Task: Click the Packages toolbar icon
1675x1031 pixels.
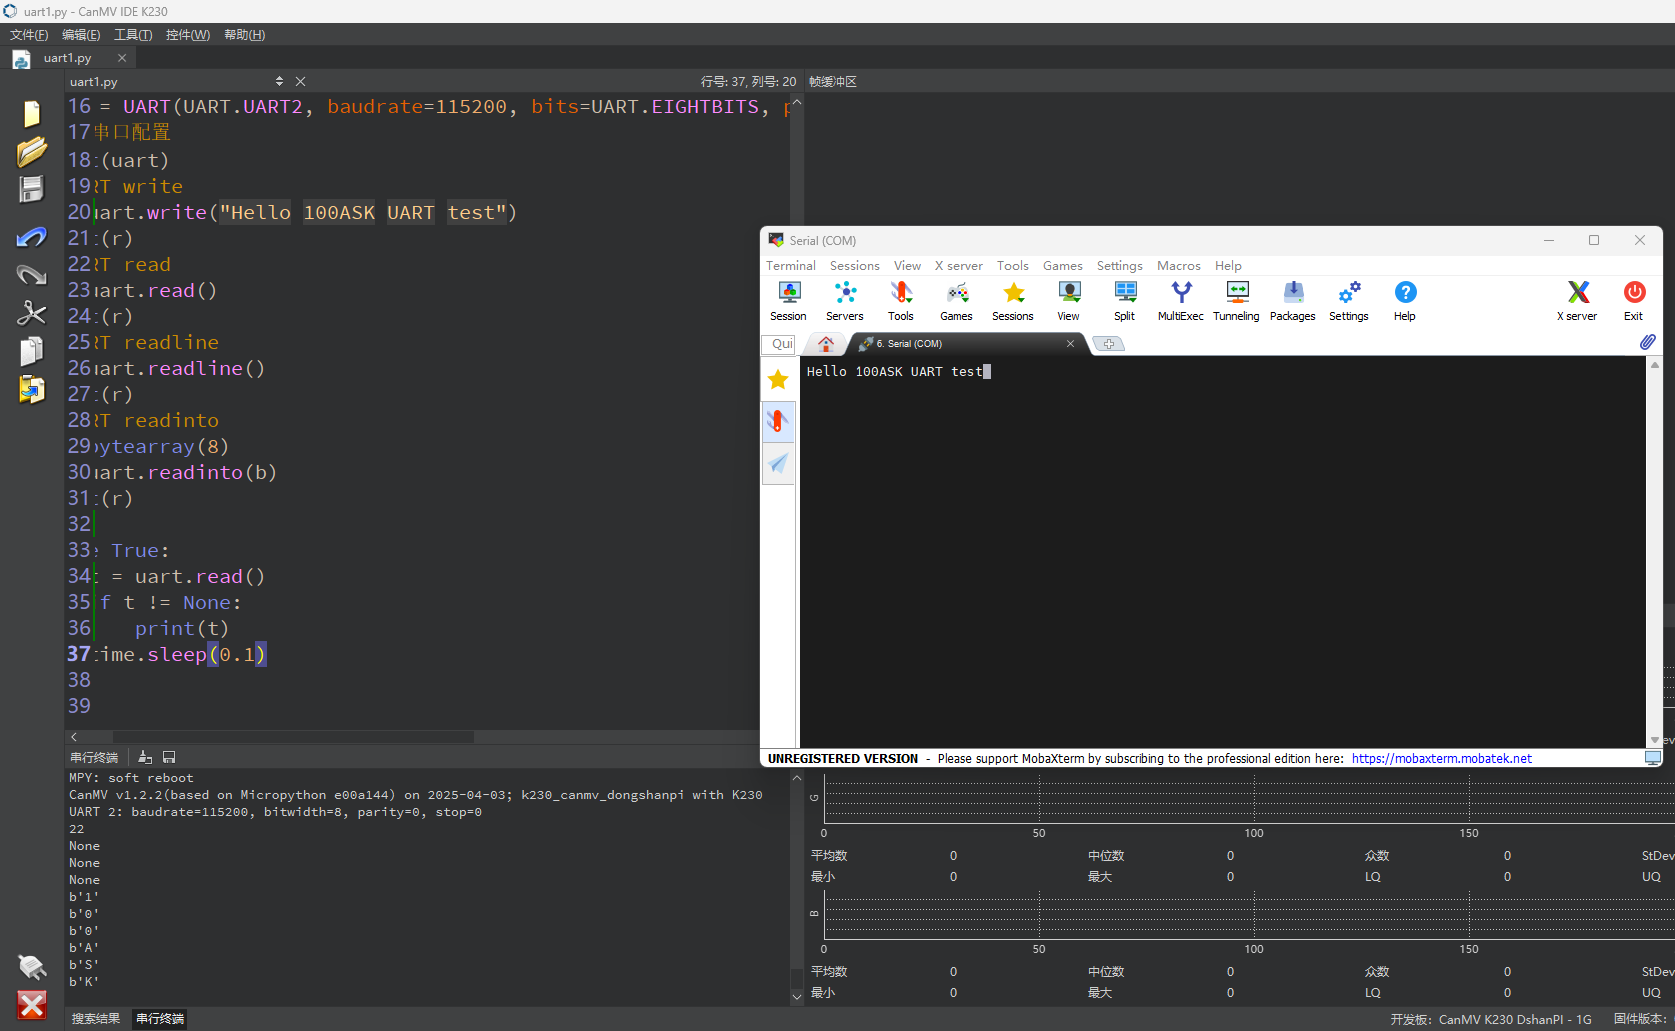Action: (1292, 301)
